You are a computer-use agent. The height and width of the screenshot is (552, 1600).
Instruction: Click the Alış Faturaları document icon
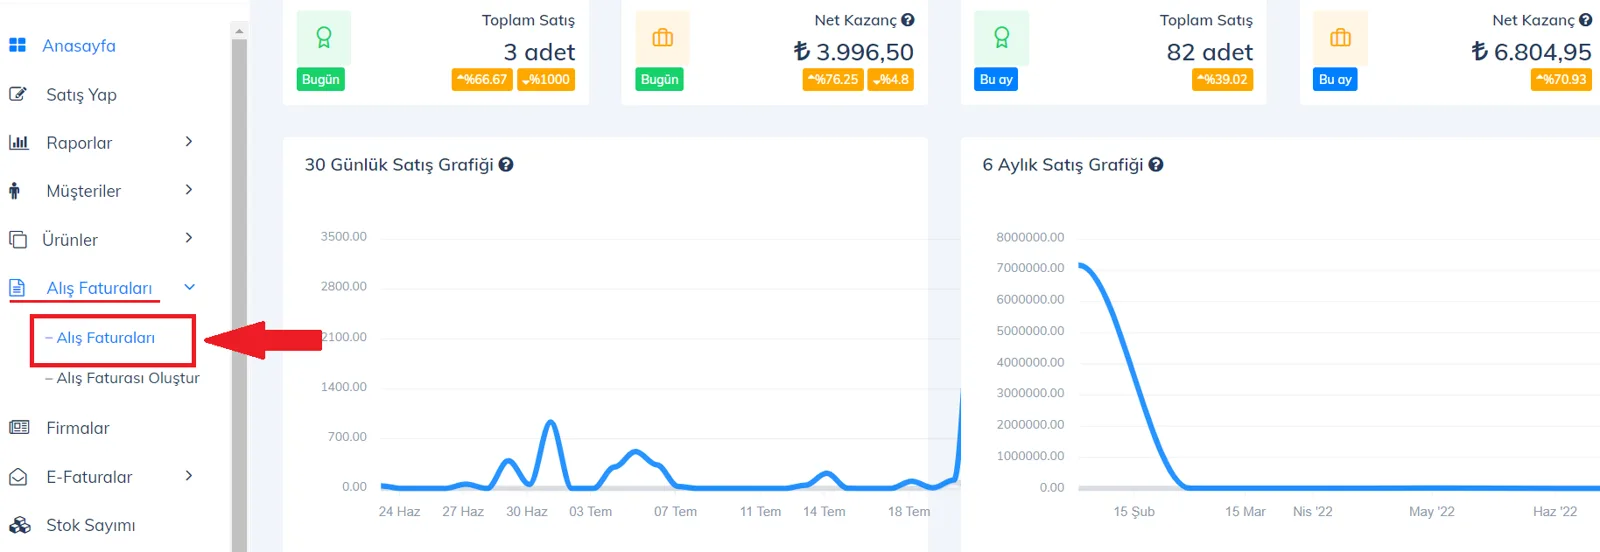tap(17, 287)
